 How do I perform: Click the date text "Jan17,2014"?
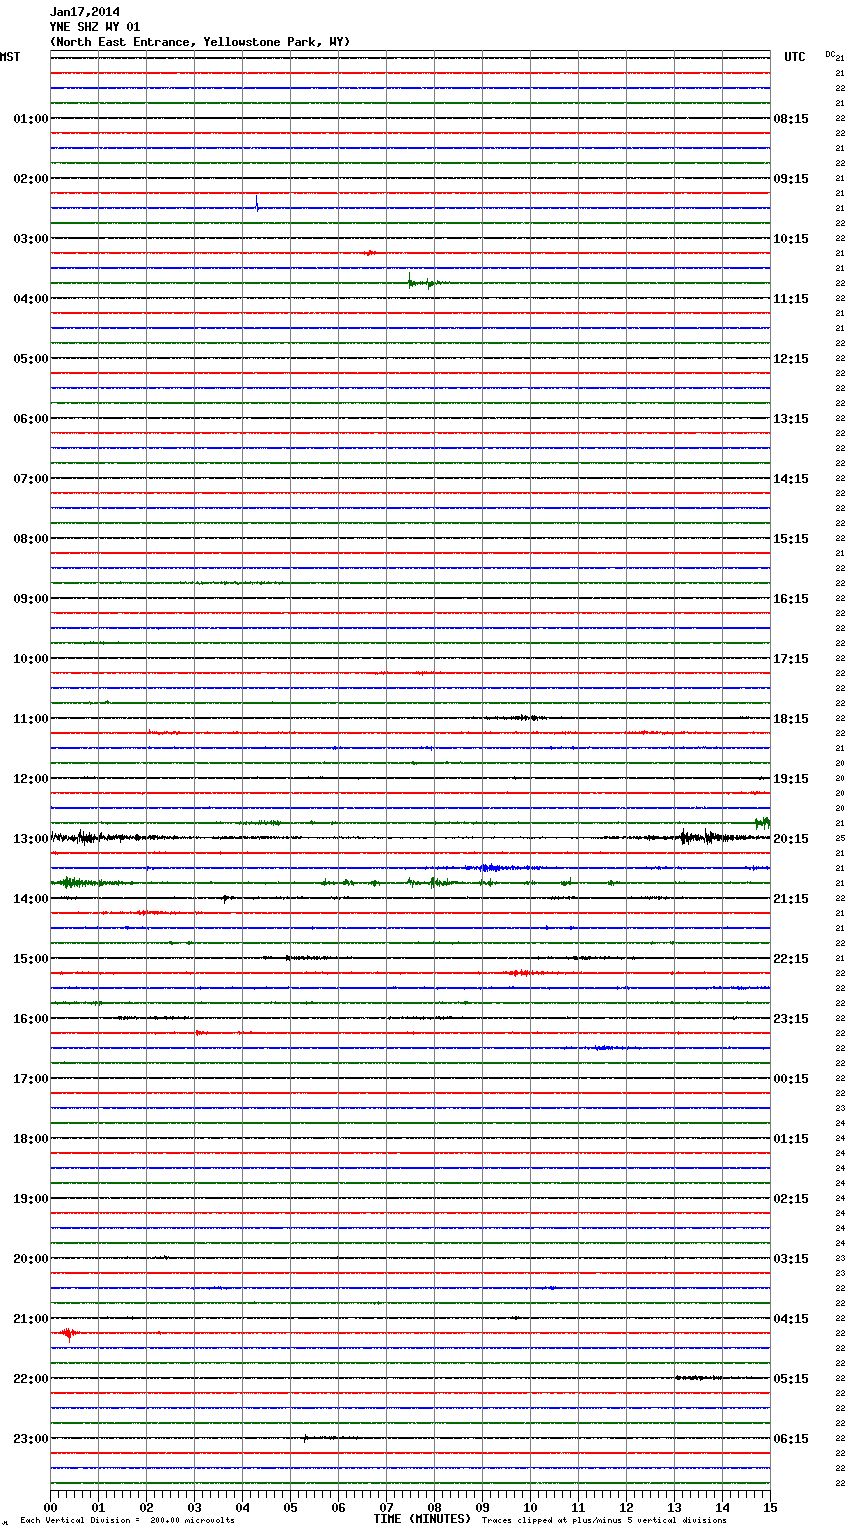coord(84,12)
